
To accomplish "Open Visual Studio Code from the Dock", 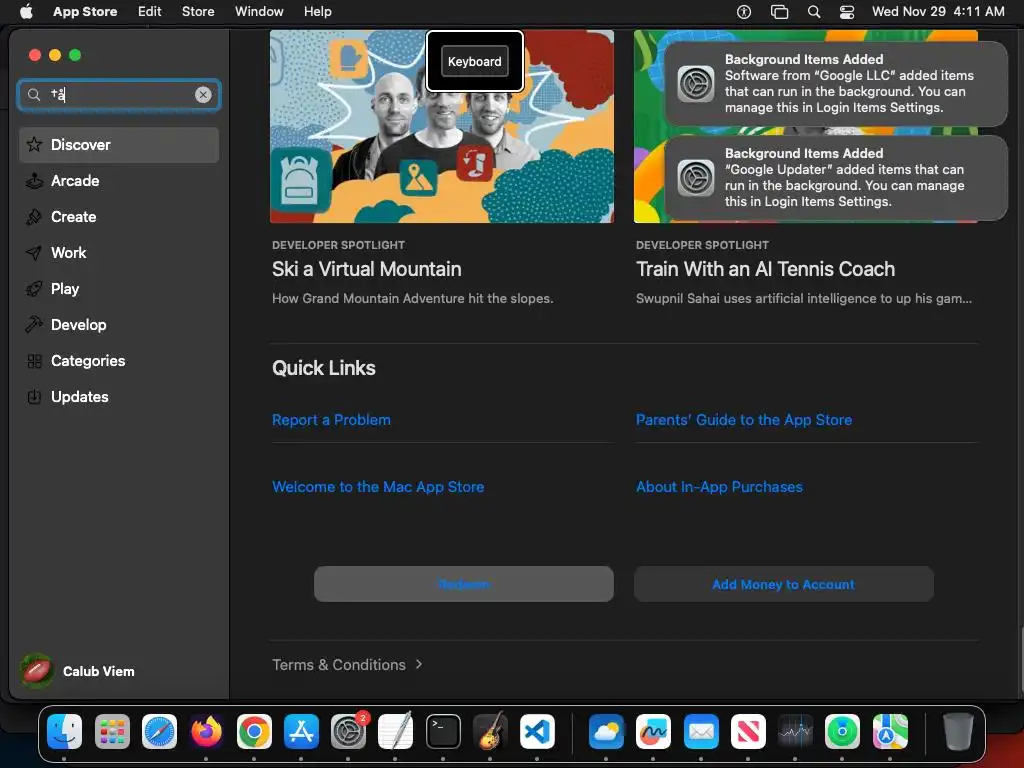I will click(x=537, y=731).
